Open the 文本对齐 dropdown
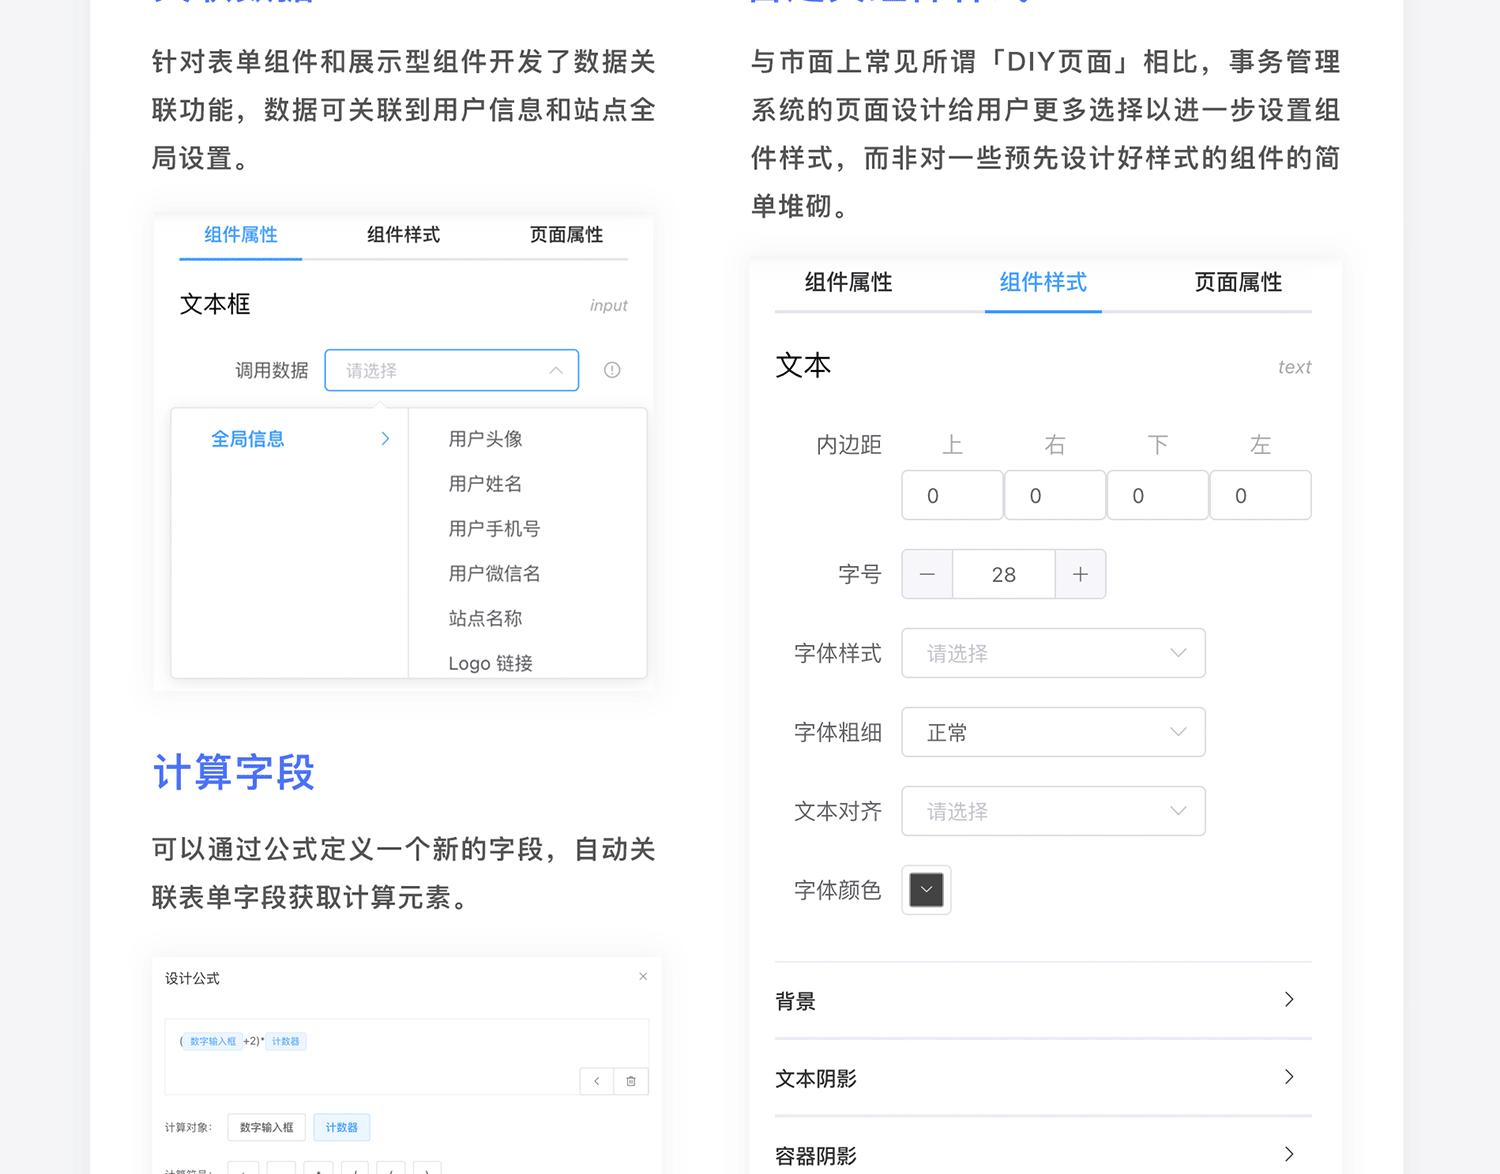Viewport: 1500px width, 1174px height. tap(1053, 811)
